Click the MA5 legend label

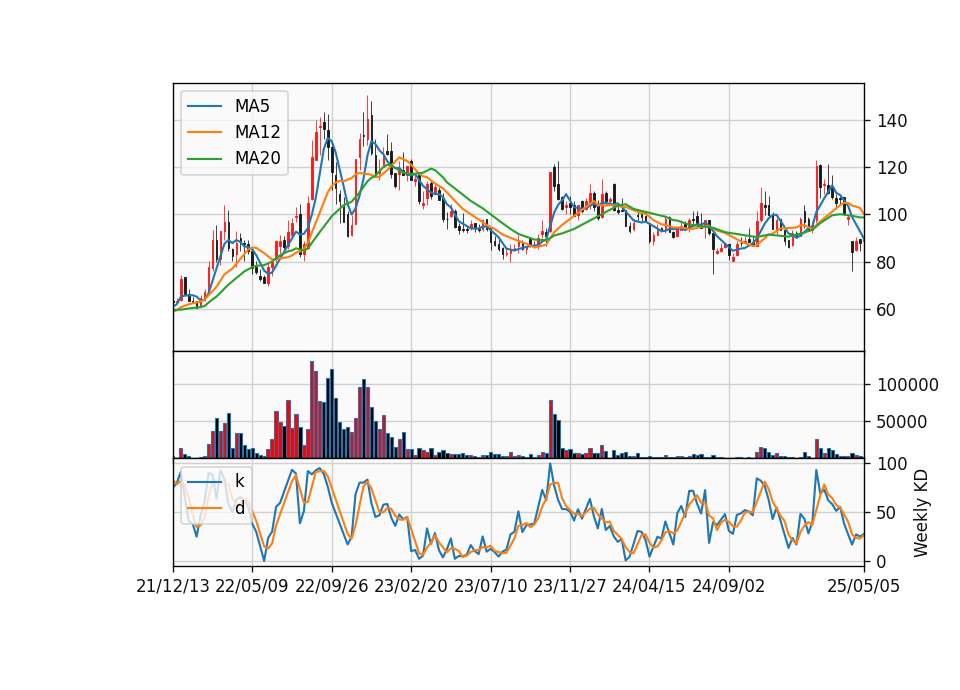pos(252,106)
